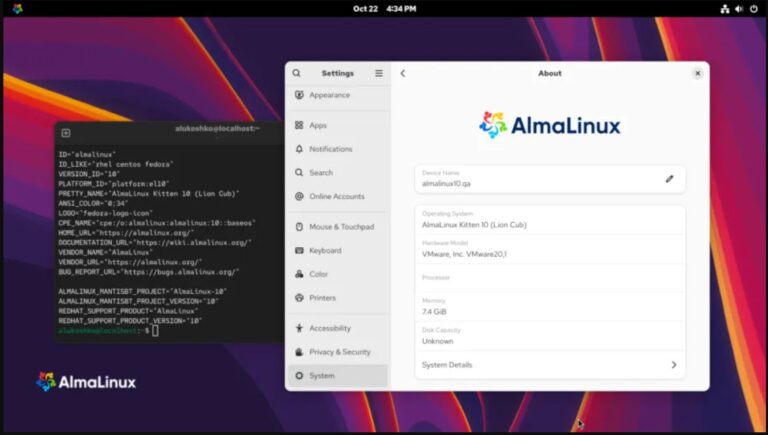
Task: Click the Disk Capacity value Unknown
Action: point(437,341)
